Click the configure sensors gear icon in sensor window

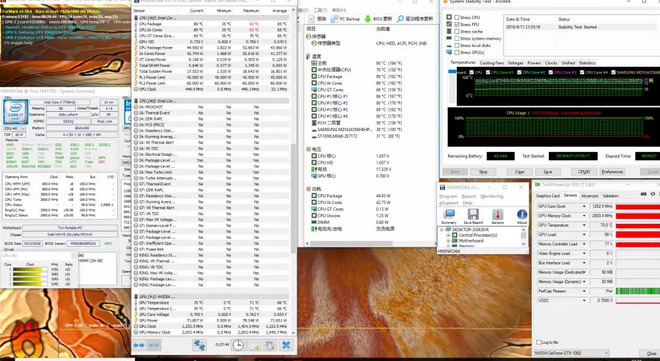click(270, 345)
